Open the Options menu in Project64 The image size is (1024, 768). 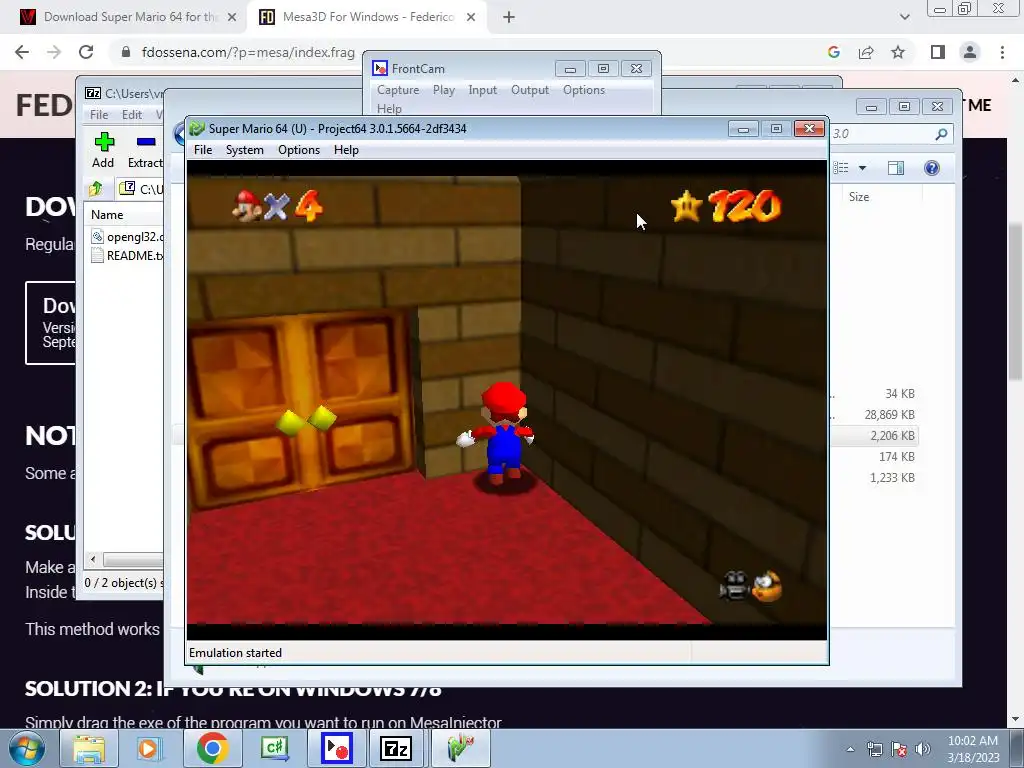tap(298, 150)
